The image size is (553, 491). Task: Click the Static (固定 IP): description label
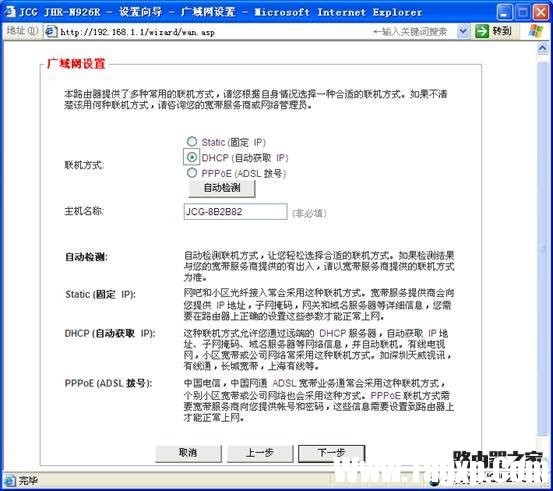pos(101,295)
